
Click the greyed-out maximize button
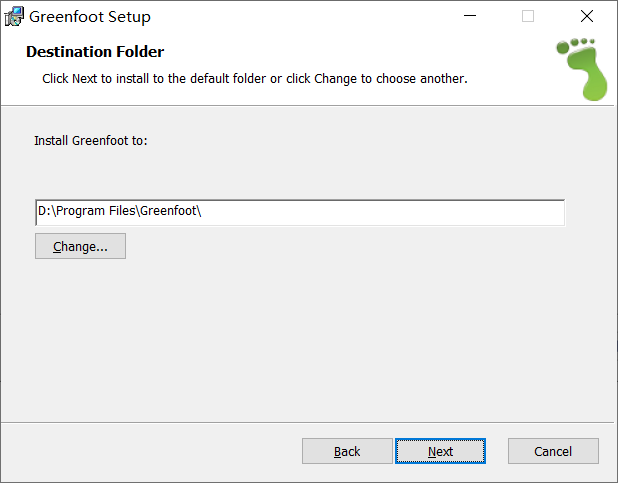[528, 17]
